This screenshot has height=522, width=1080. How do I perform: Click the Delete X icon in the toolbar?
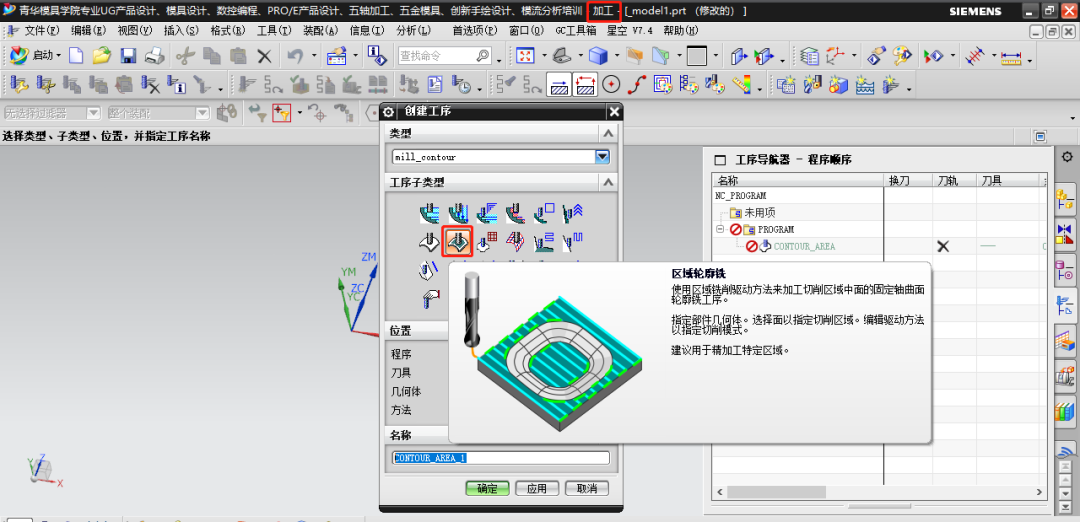(x=264, y=56)
